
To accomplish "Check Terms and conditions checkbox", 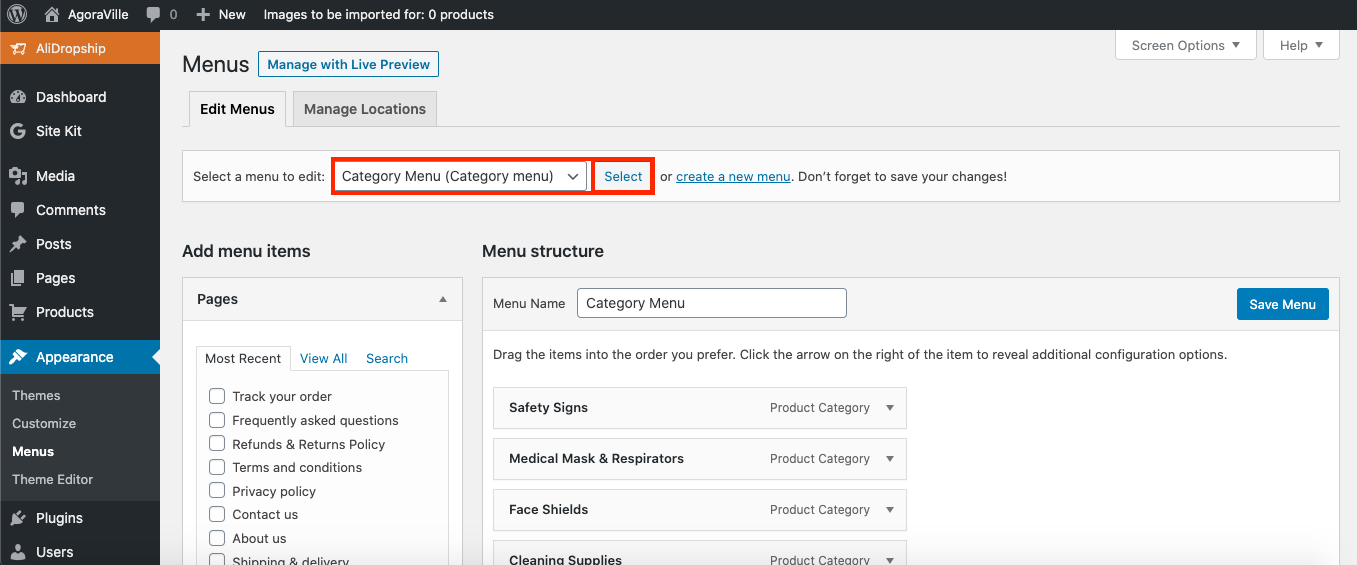I will [217, 467].
